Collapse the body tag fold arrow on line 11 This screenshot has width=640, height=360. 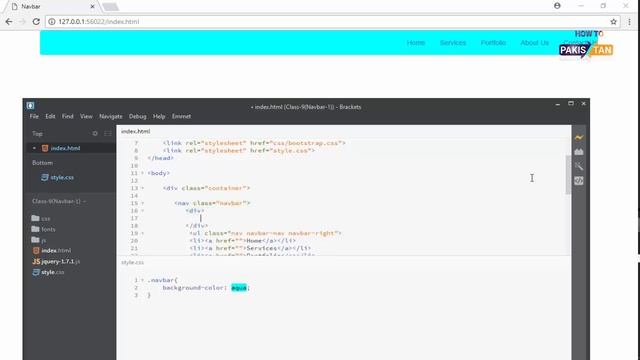(142, 173)
